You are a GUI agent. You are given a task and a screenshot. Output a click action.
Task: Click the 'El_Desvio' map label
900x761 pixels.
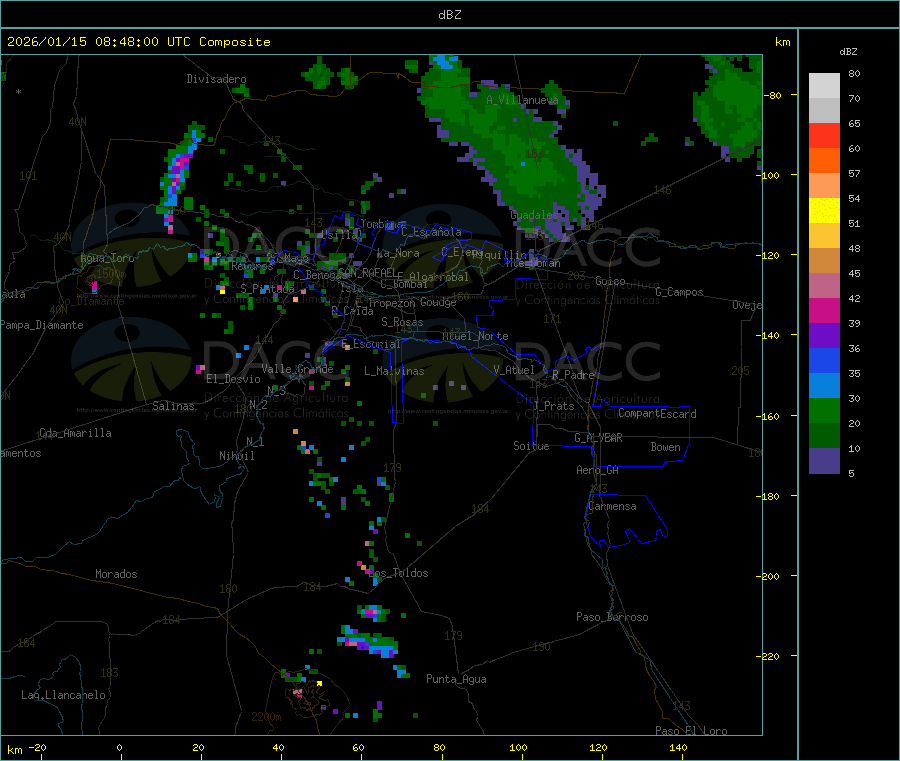(x=233, y=379)
